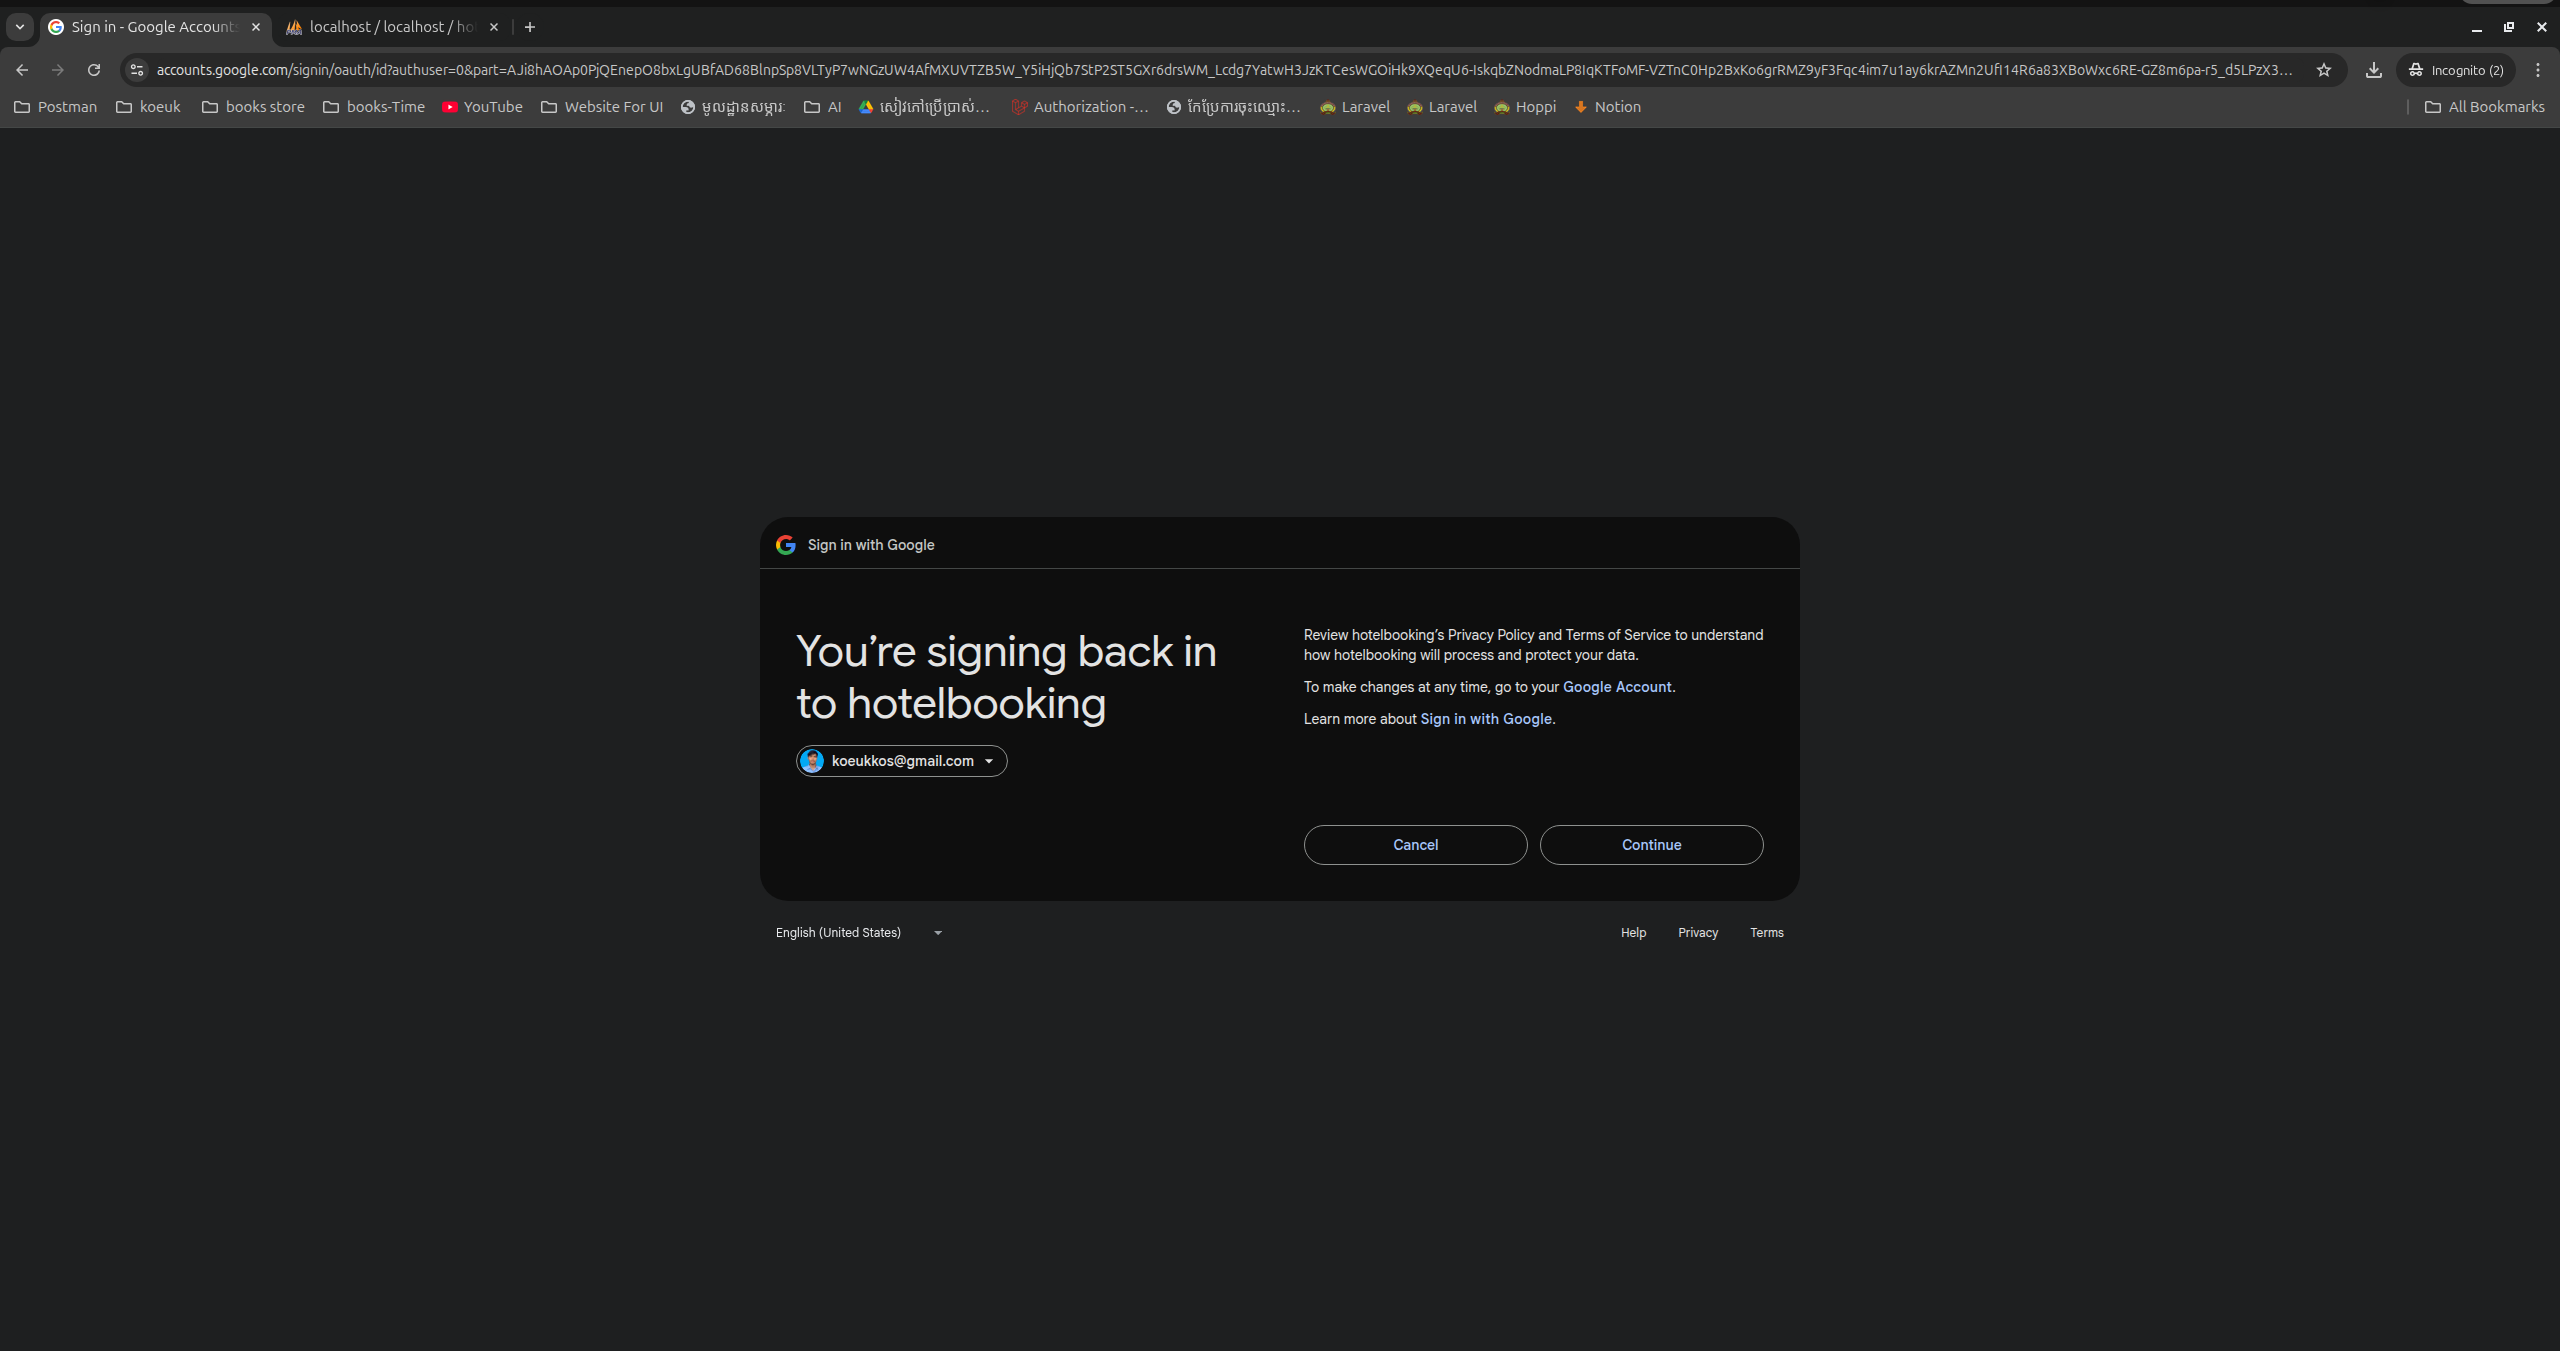The image size is (2560, 1351).
Task: Bookmark this page with star icon
Action: pos(2324,70)
